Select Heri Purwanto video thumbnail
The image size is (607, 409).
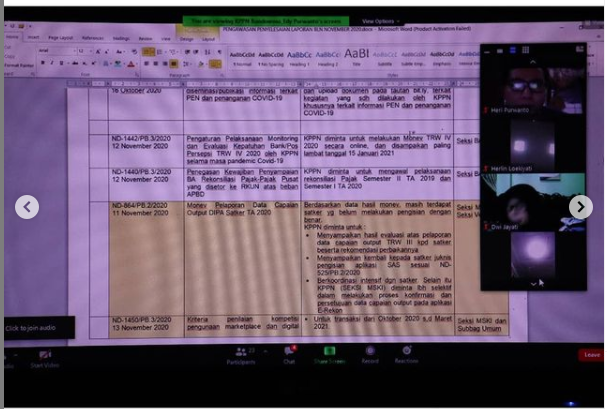(533, 91)
